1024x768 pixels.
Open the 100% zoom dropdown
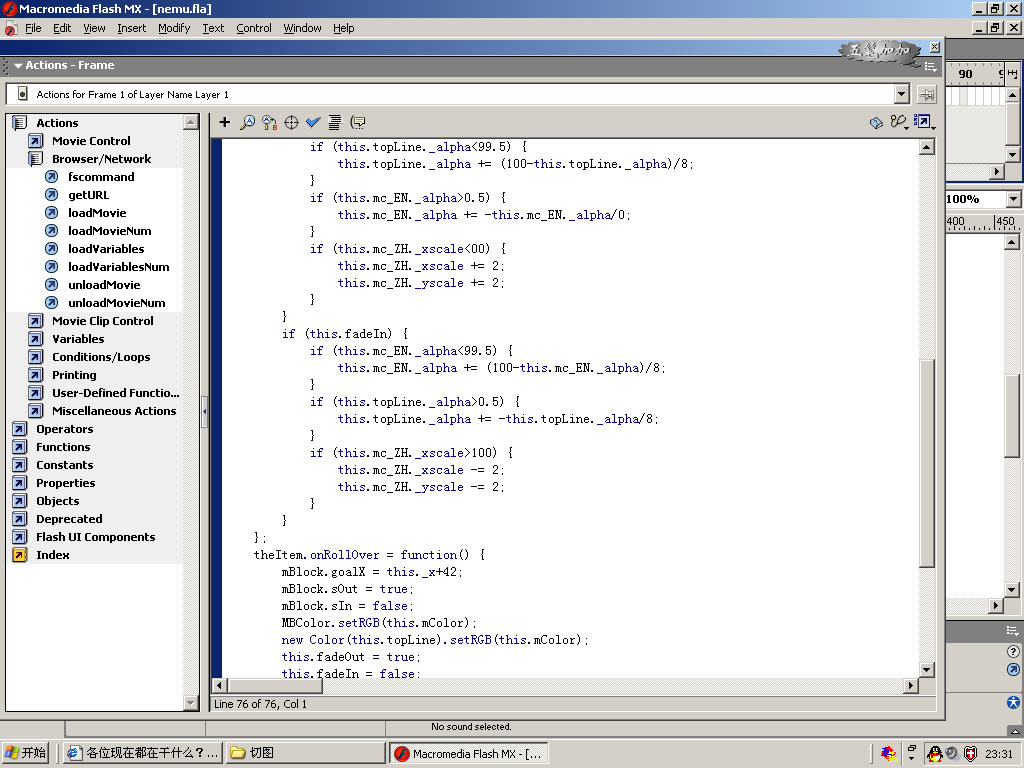click(1013, 199)
